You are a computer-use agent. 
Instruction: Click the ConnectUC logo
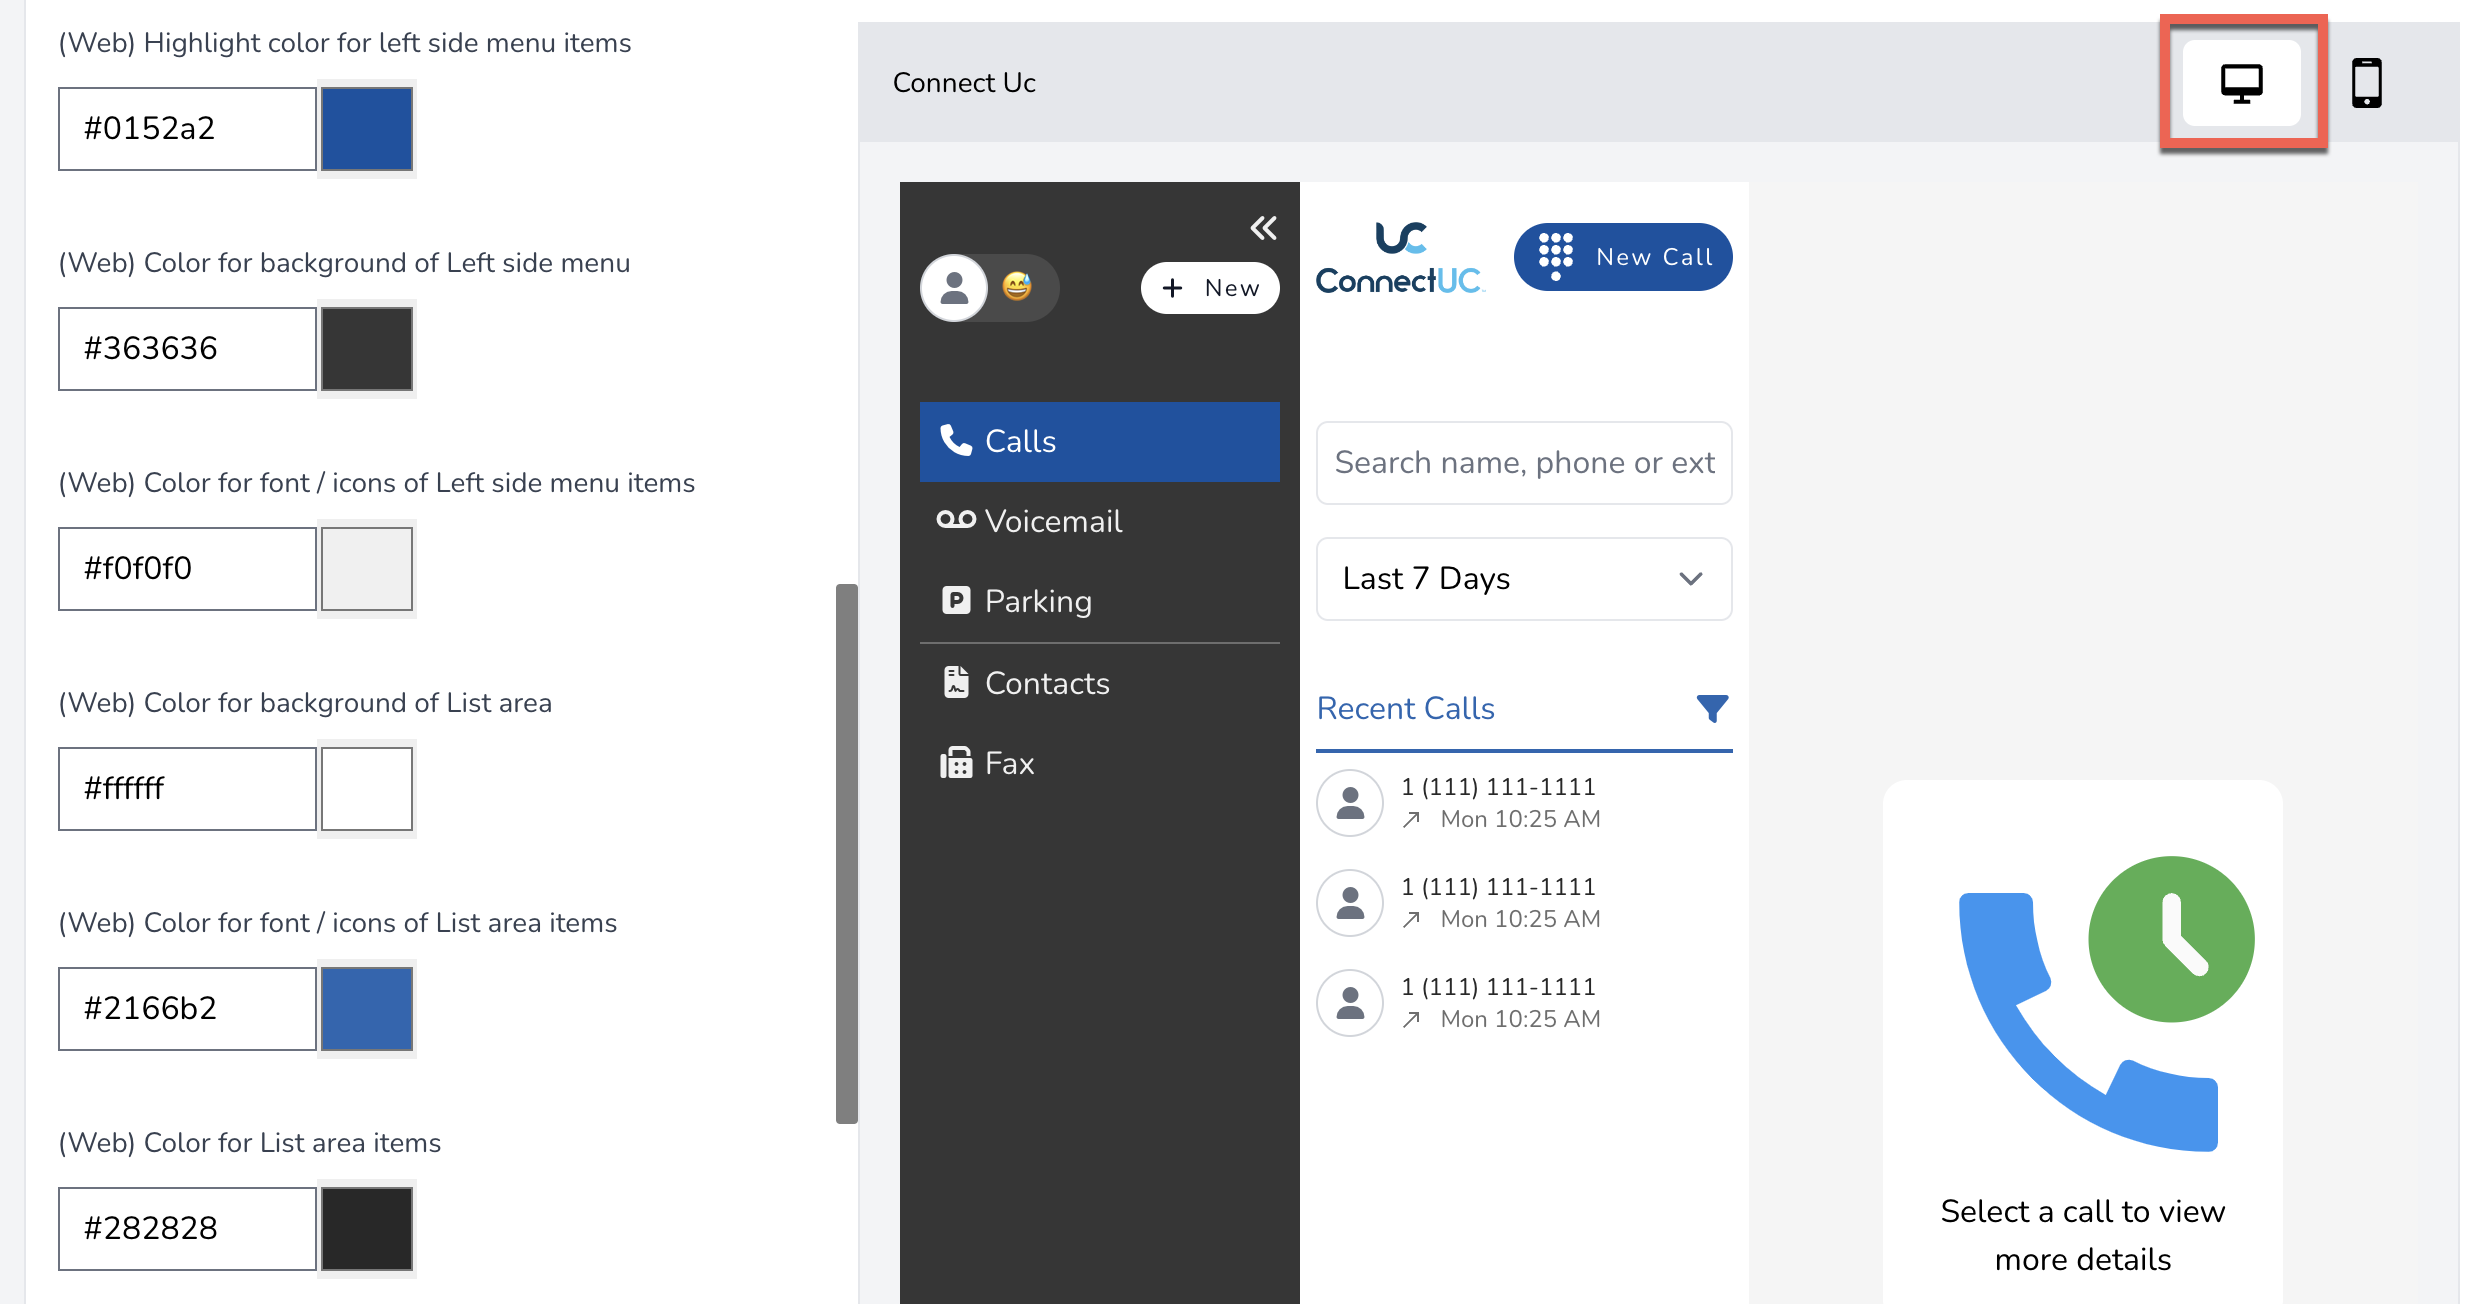click(1400, 258)
